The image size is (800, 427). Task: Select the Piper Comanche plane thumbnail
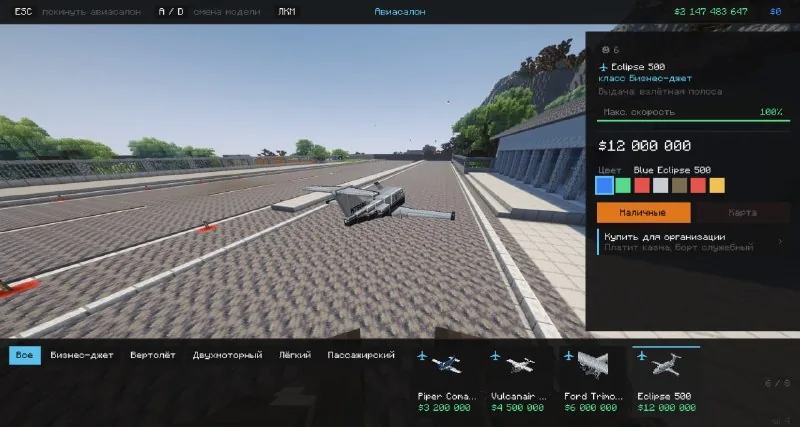coord(446,364)
